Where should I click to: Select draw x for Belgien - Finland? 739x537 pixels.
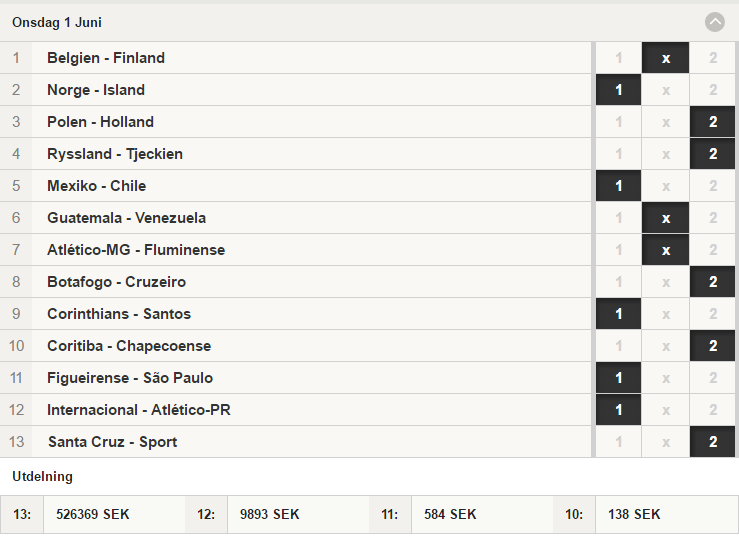[x=665, y=58]
